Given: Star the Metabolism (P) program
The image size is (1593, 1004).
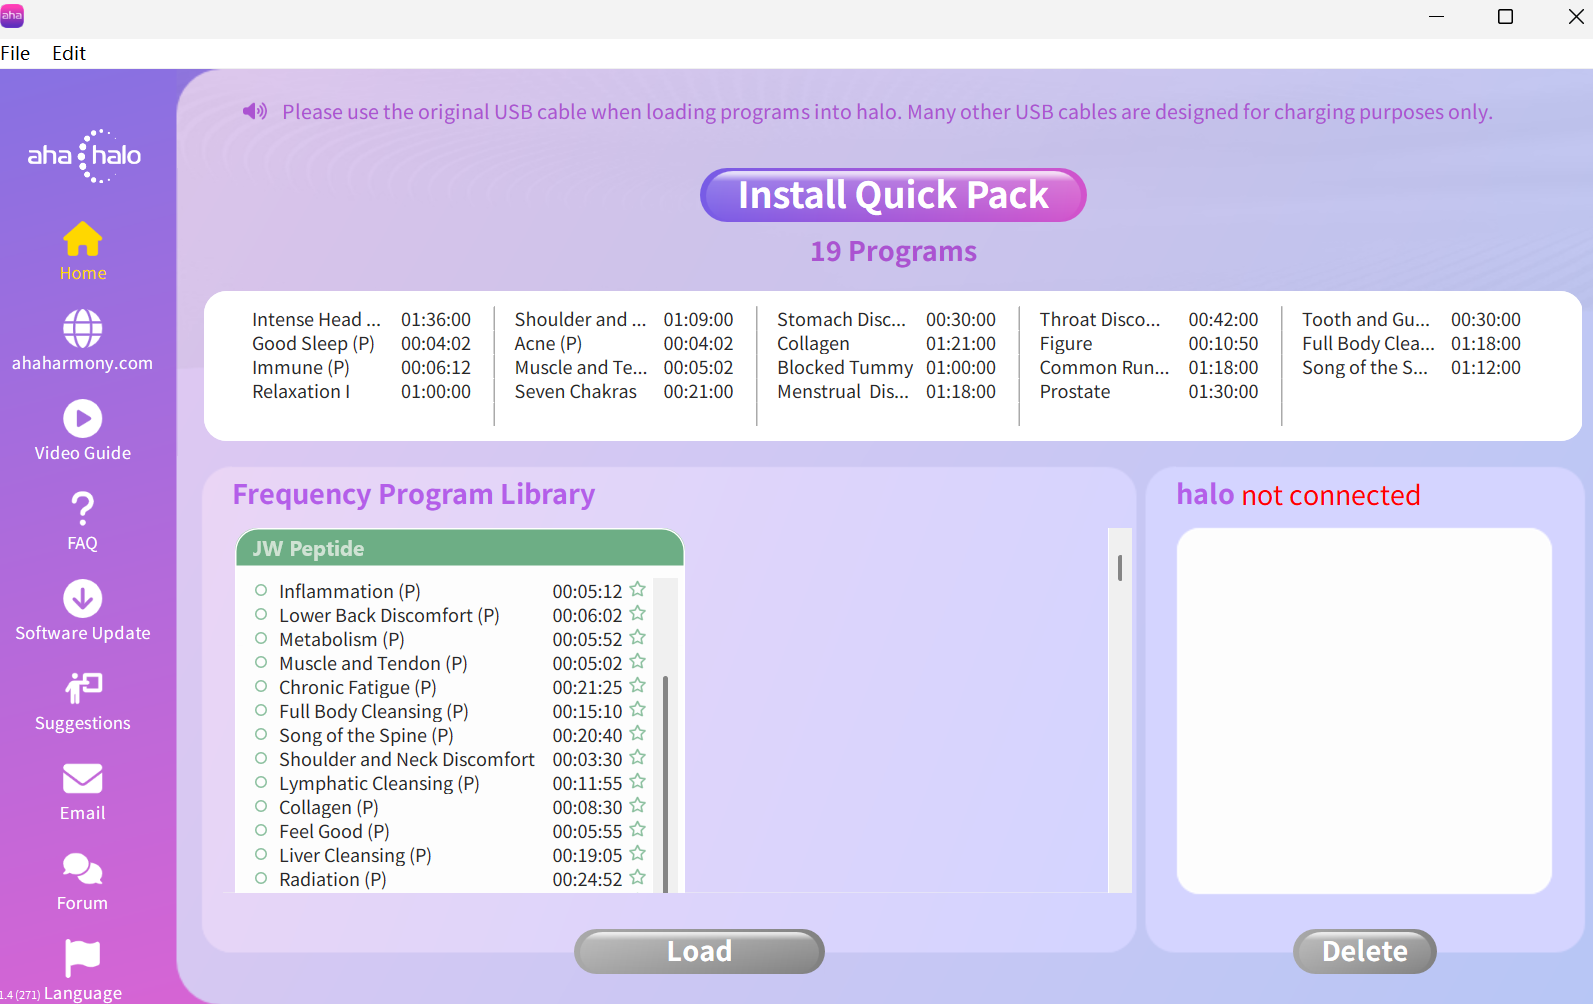Looking at the screenshot, I should tap(638, 637).
